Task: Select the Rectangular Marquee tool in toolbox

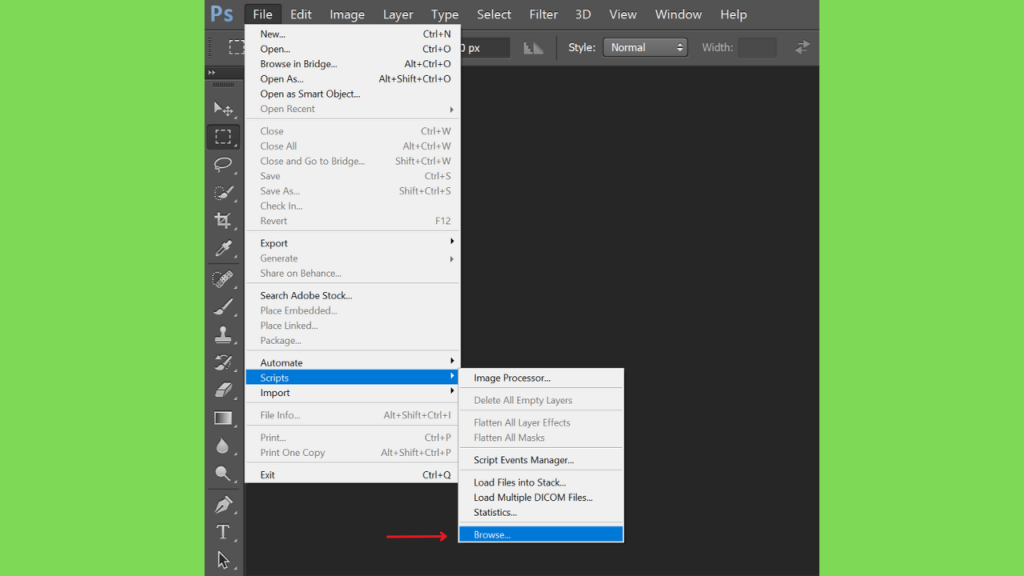Action: (x=223, y=136)
